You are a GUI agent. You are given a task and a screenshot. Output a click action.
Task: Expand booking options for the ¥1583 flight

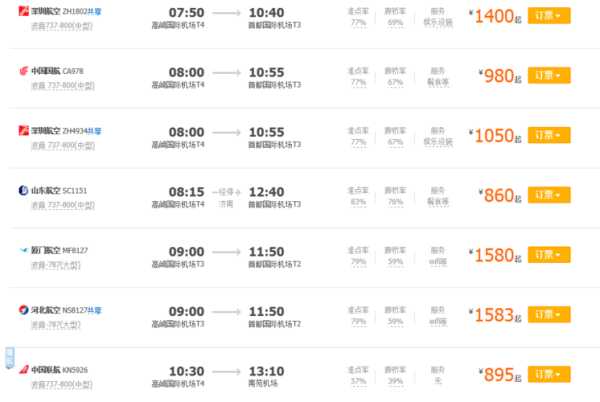point(549,314)
